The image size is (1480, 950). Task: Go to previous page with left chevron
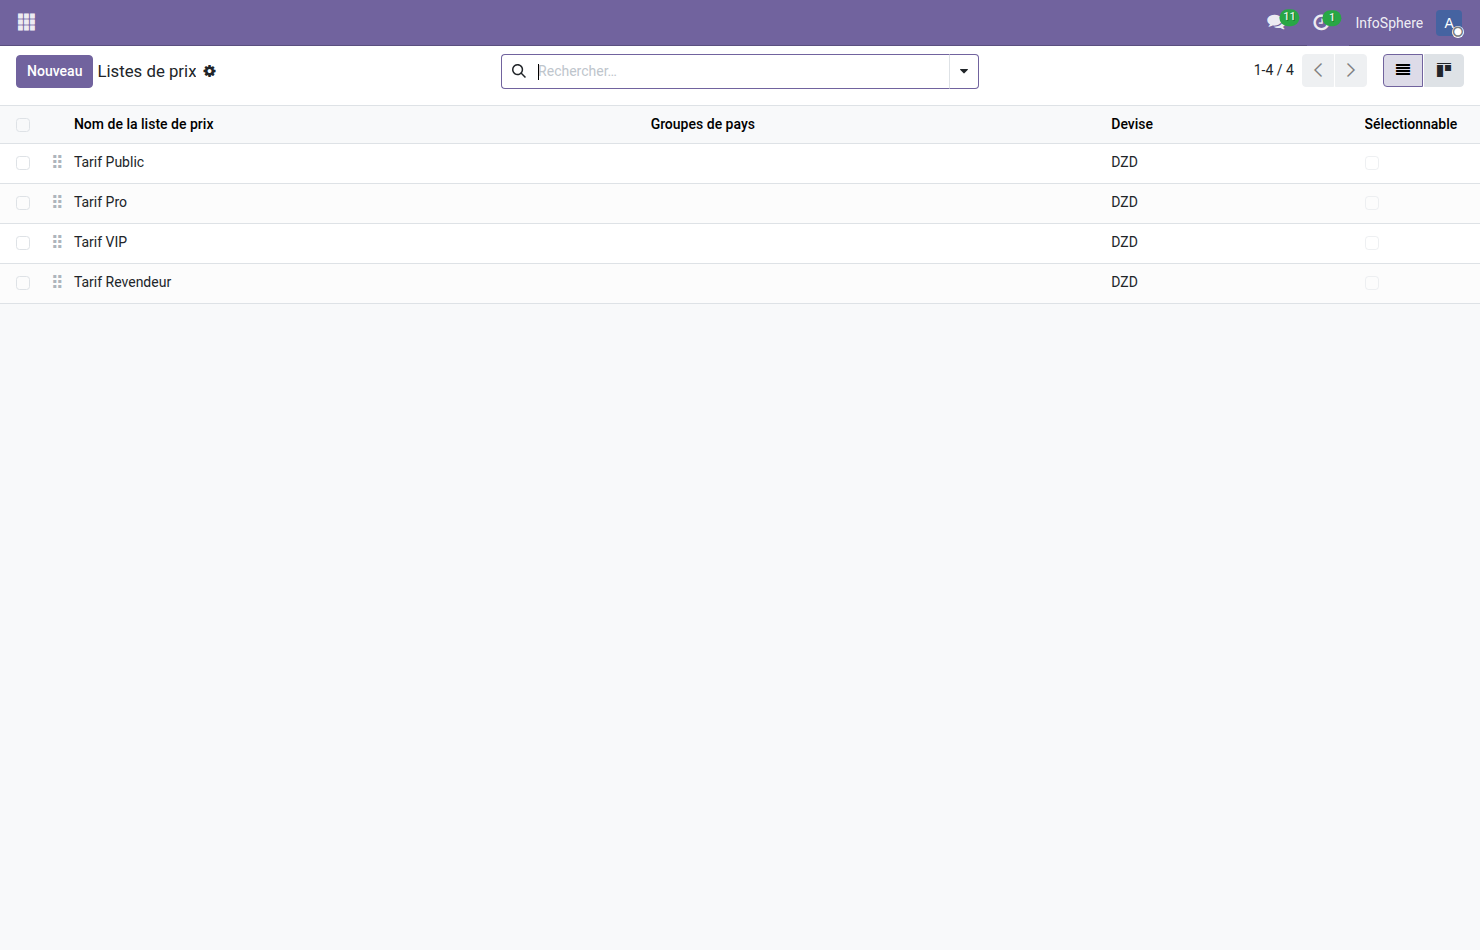pos(1317,70)
